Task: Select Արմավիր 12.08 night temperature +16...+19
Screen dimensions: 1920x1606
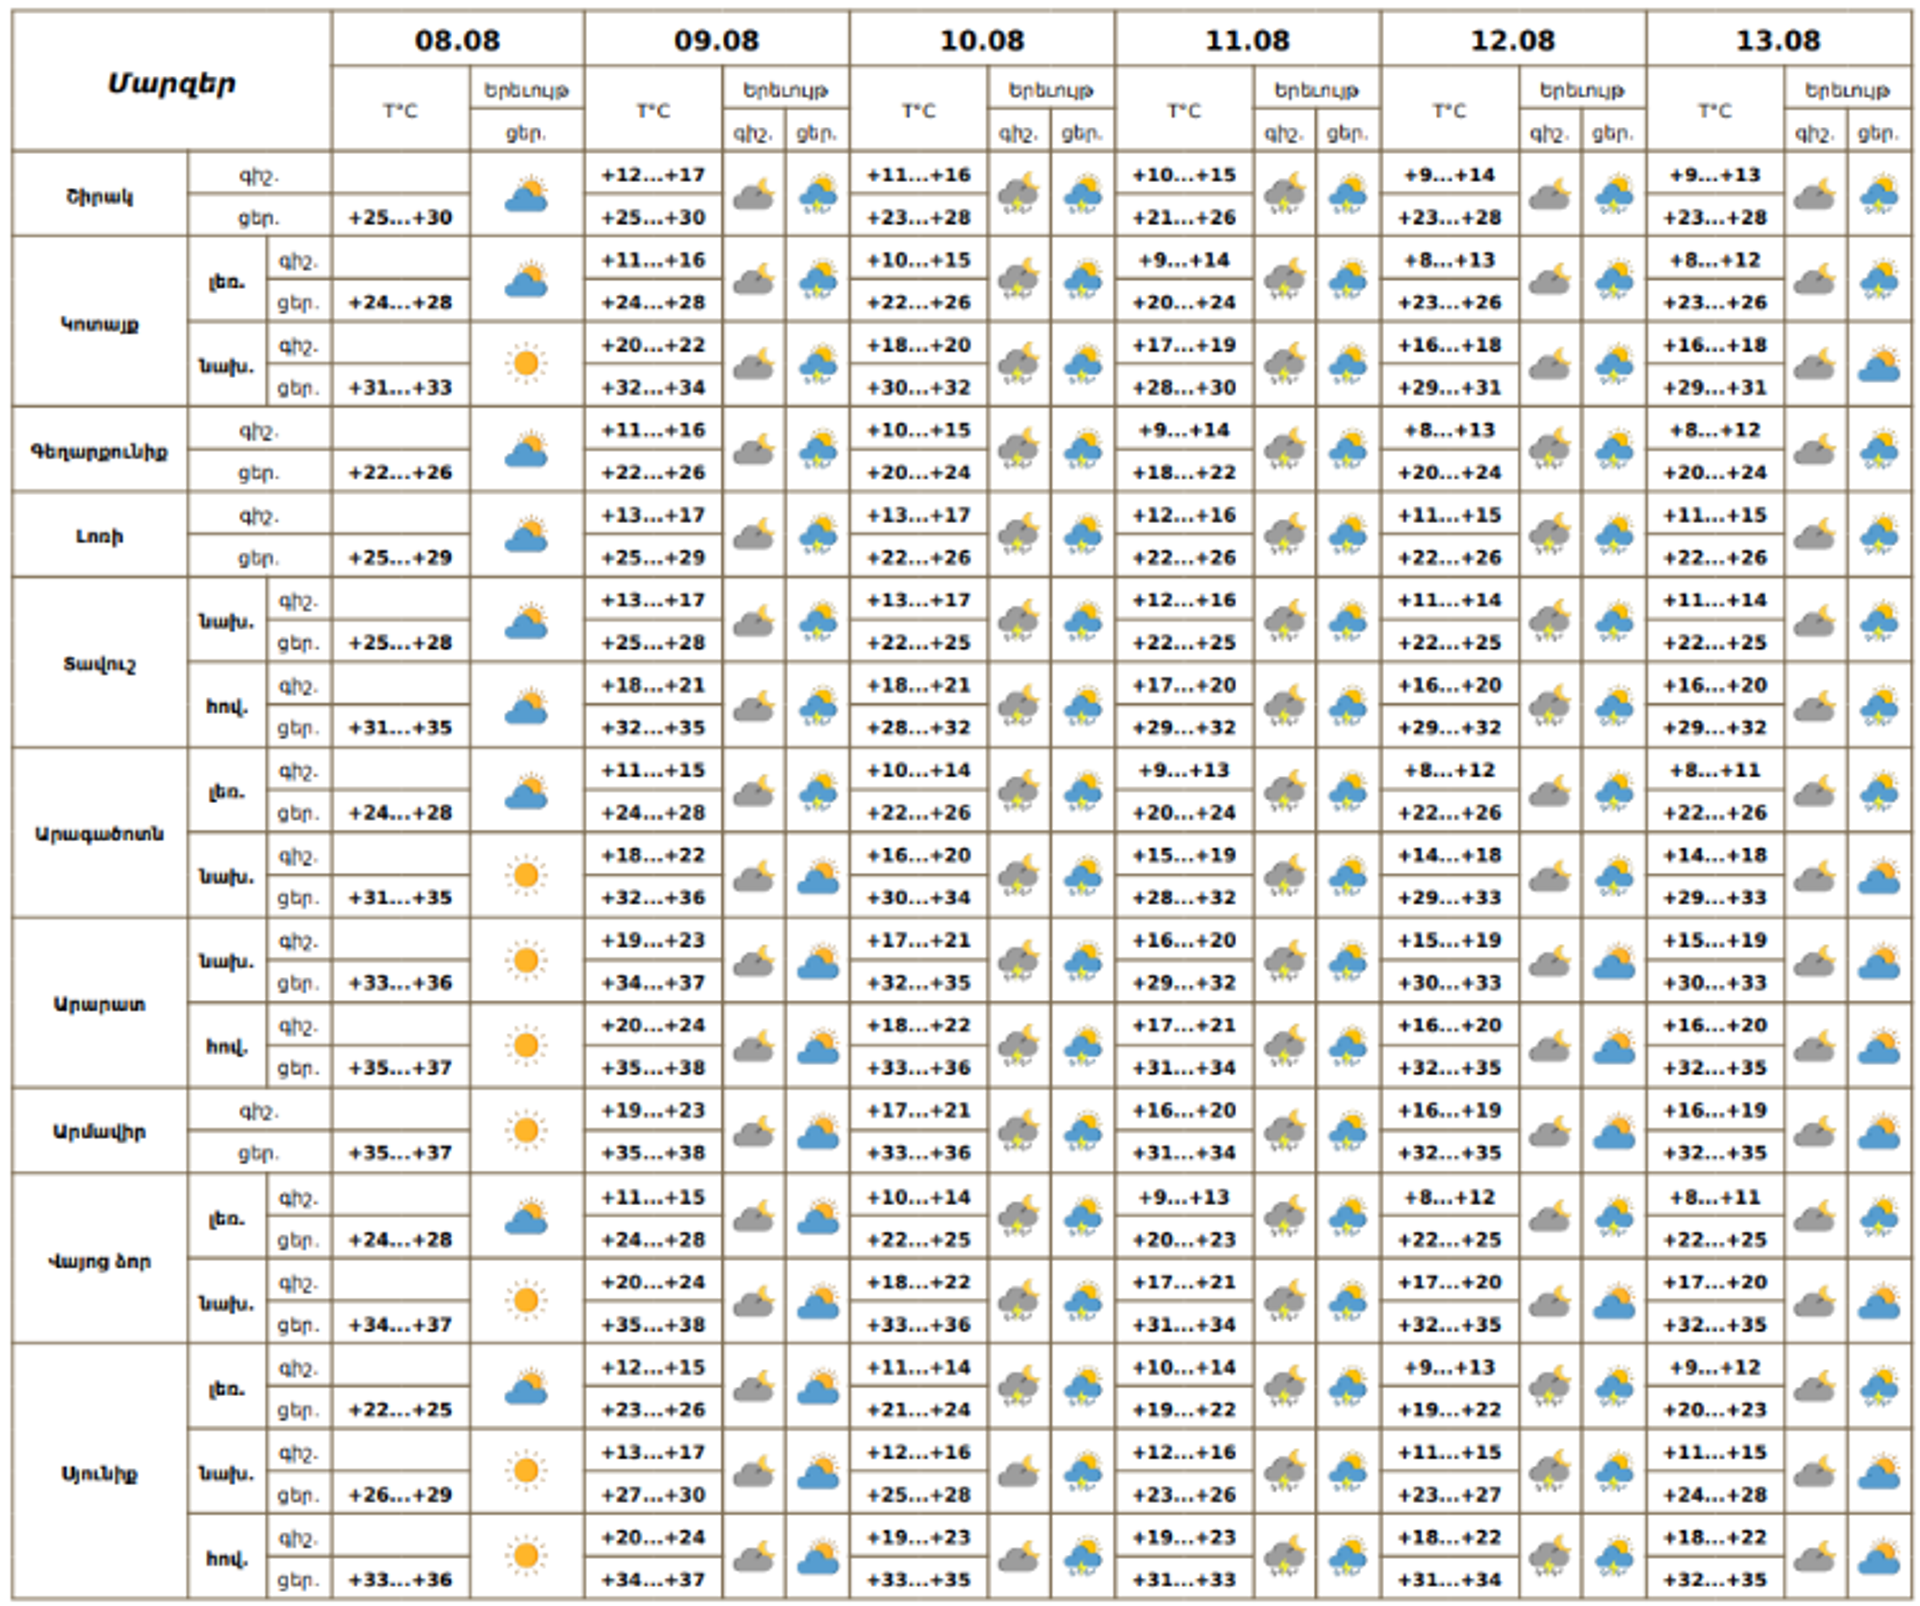Action: 1449,1110
